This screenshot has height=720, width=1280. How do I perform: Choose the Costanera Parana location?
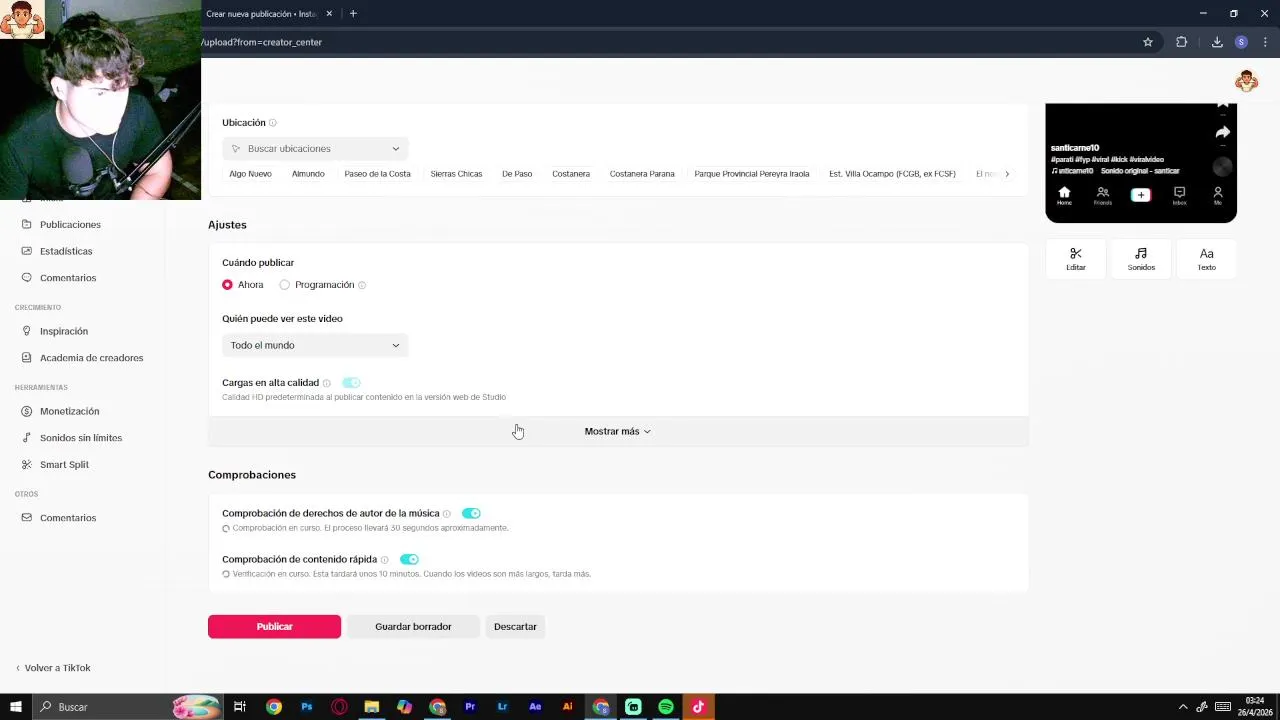(x=642, y=174)
